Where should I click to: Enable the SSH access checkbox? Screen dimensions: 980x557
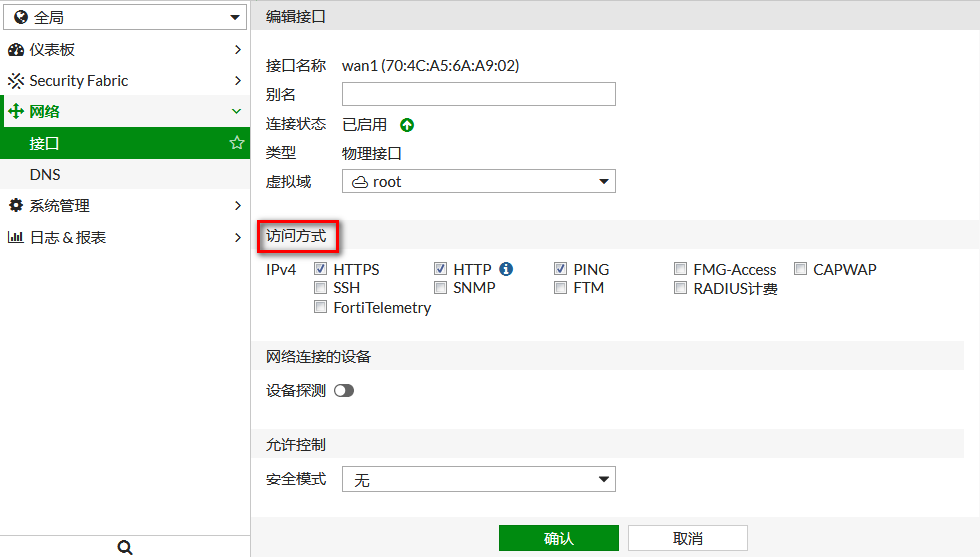click(x=321, y=288)
